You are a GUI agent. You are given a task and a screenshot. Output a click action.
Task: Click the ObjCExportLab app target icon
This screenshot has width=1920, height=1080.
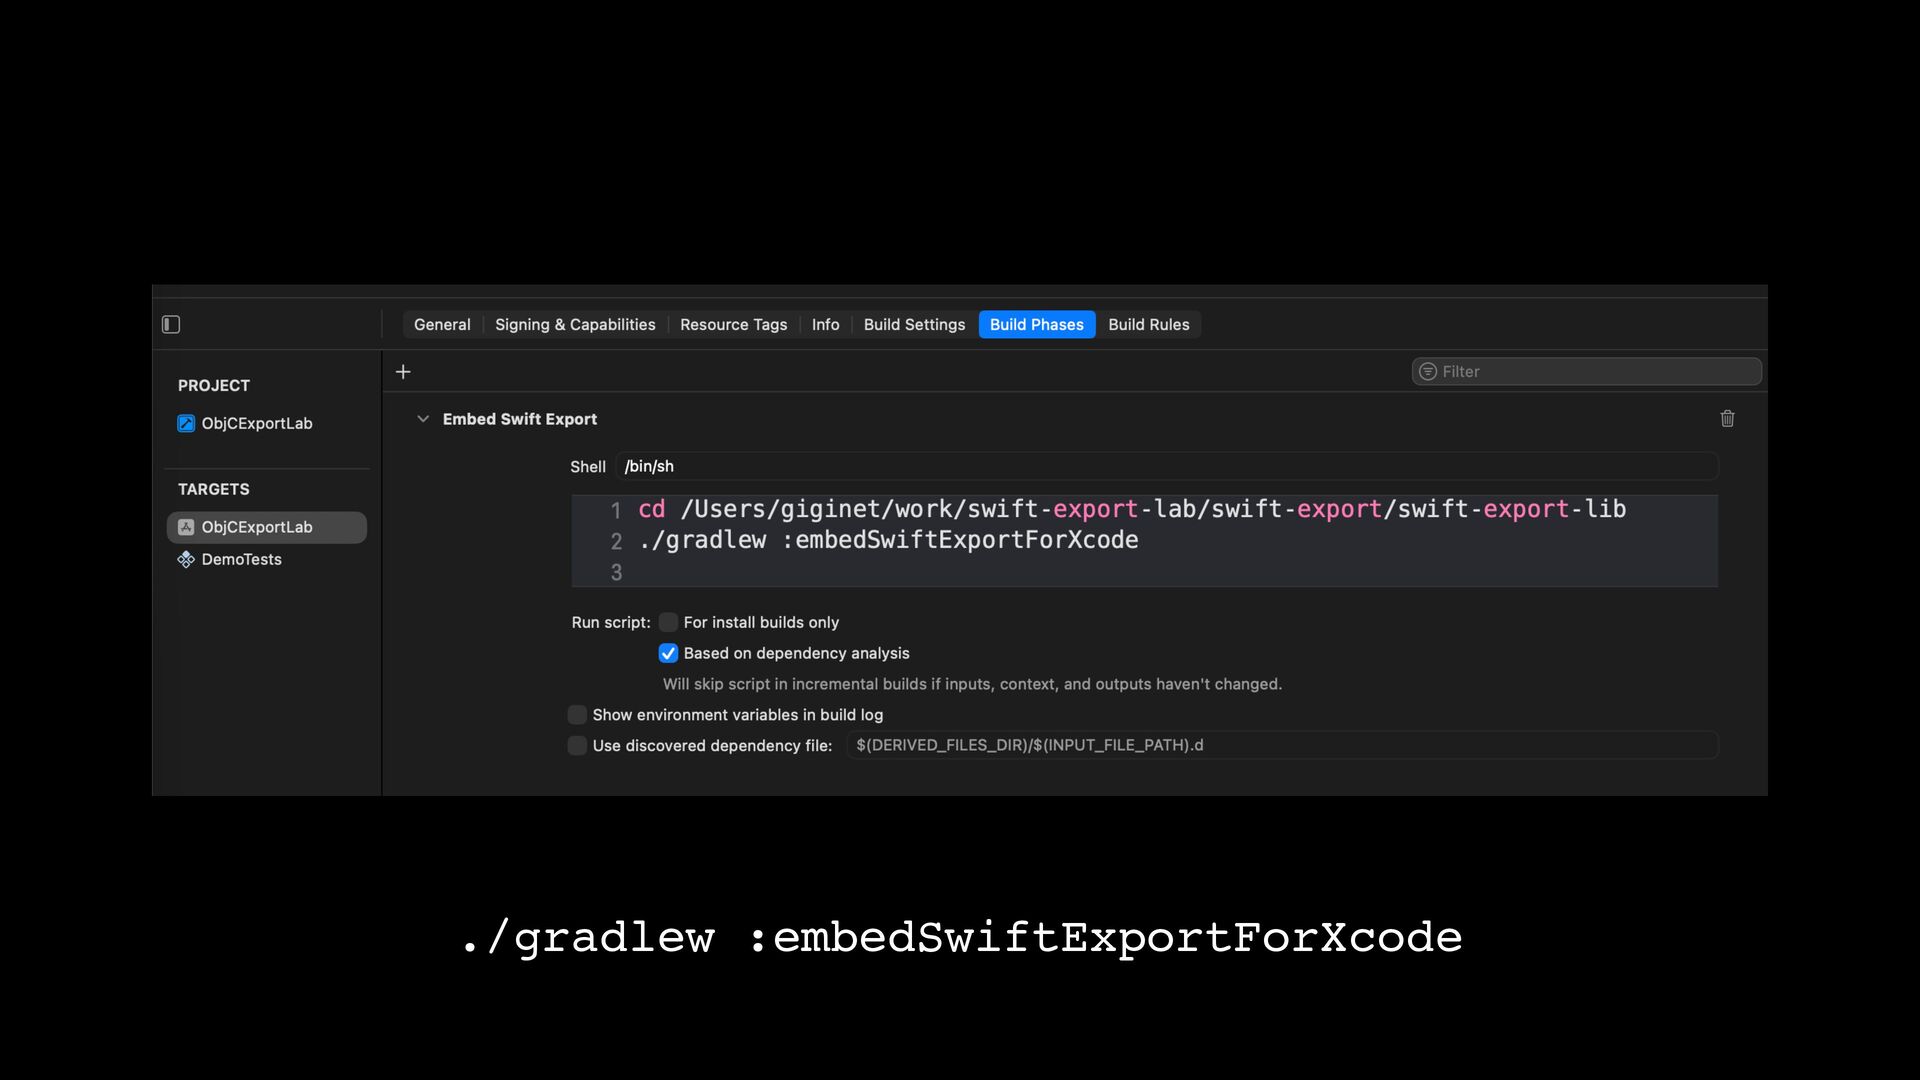[x=186, y=527]
